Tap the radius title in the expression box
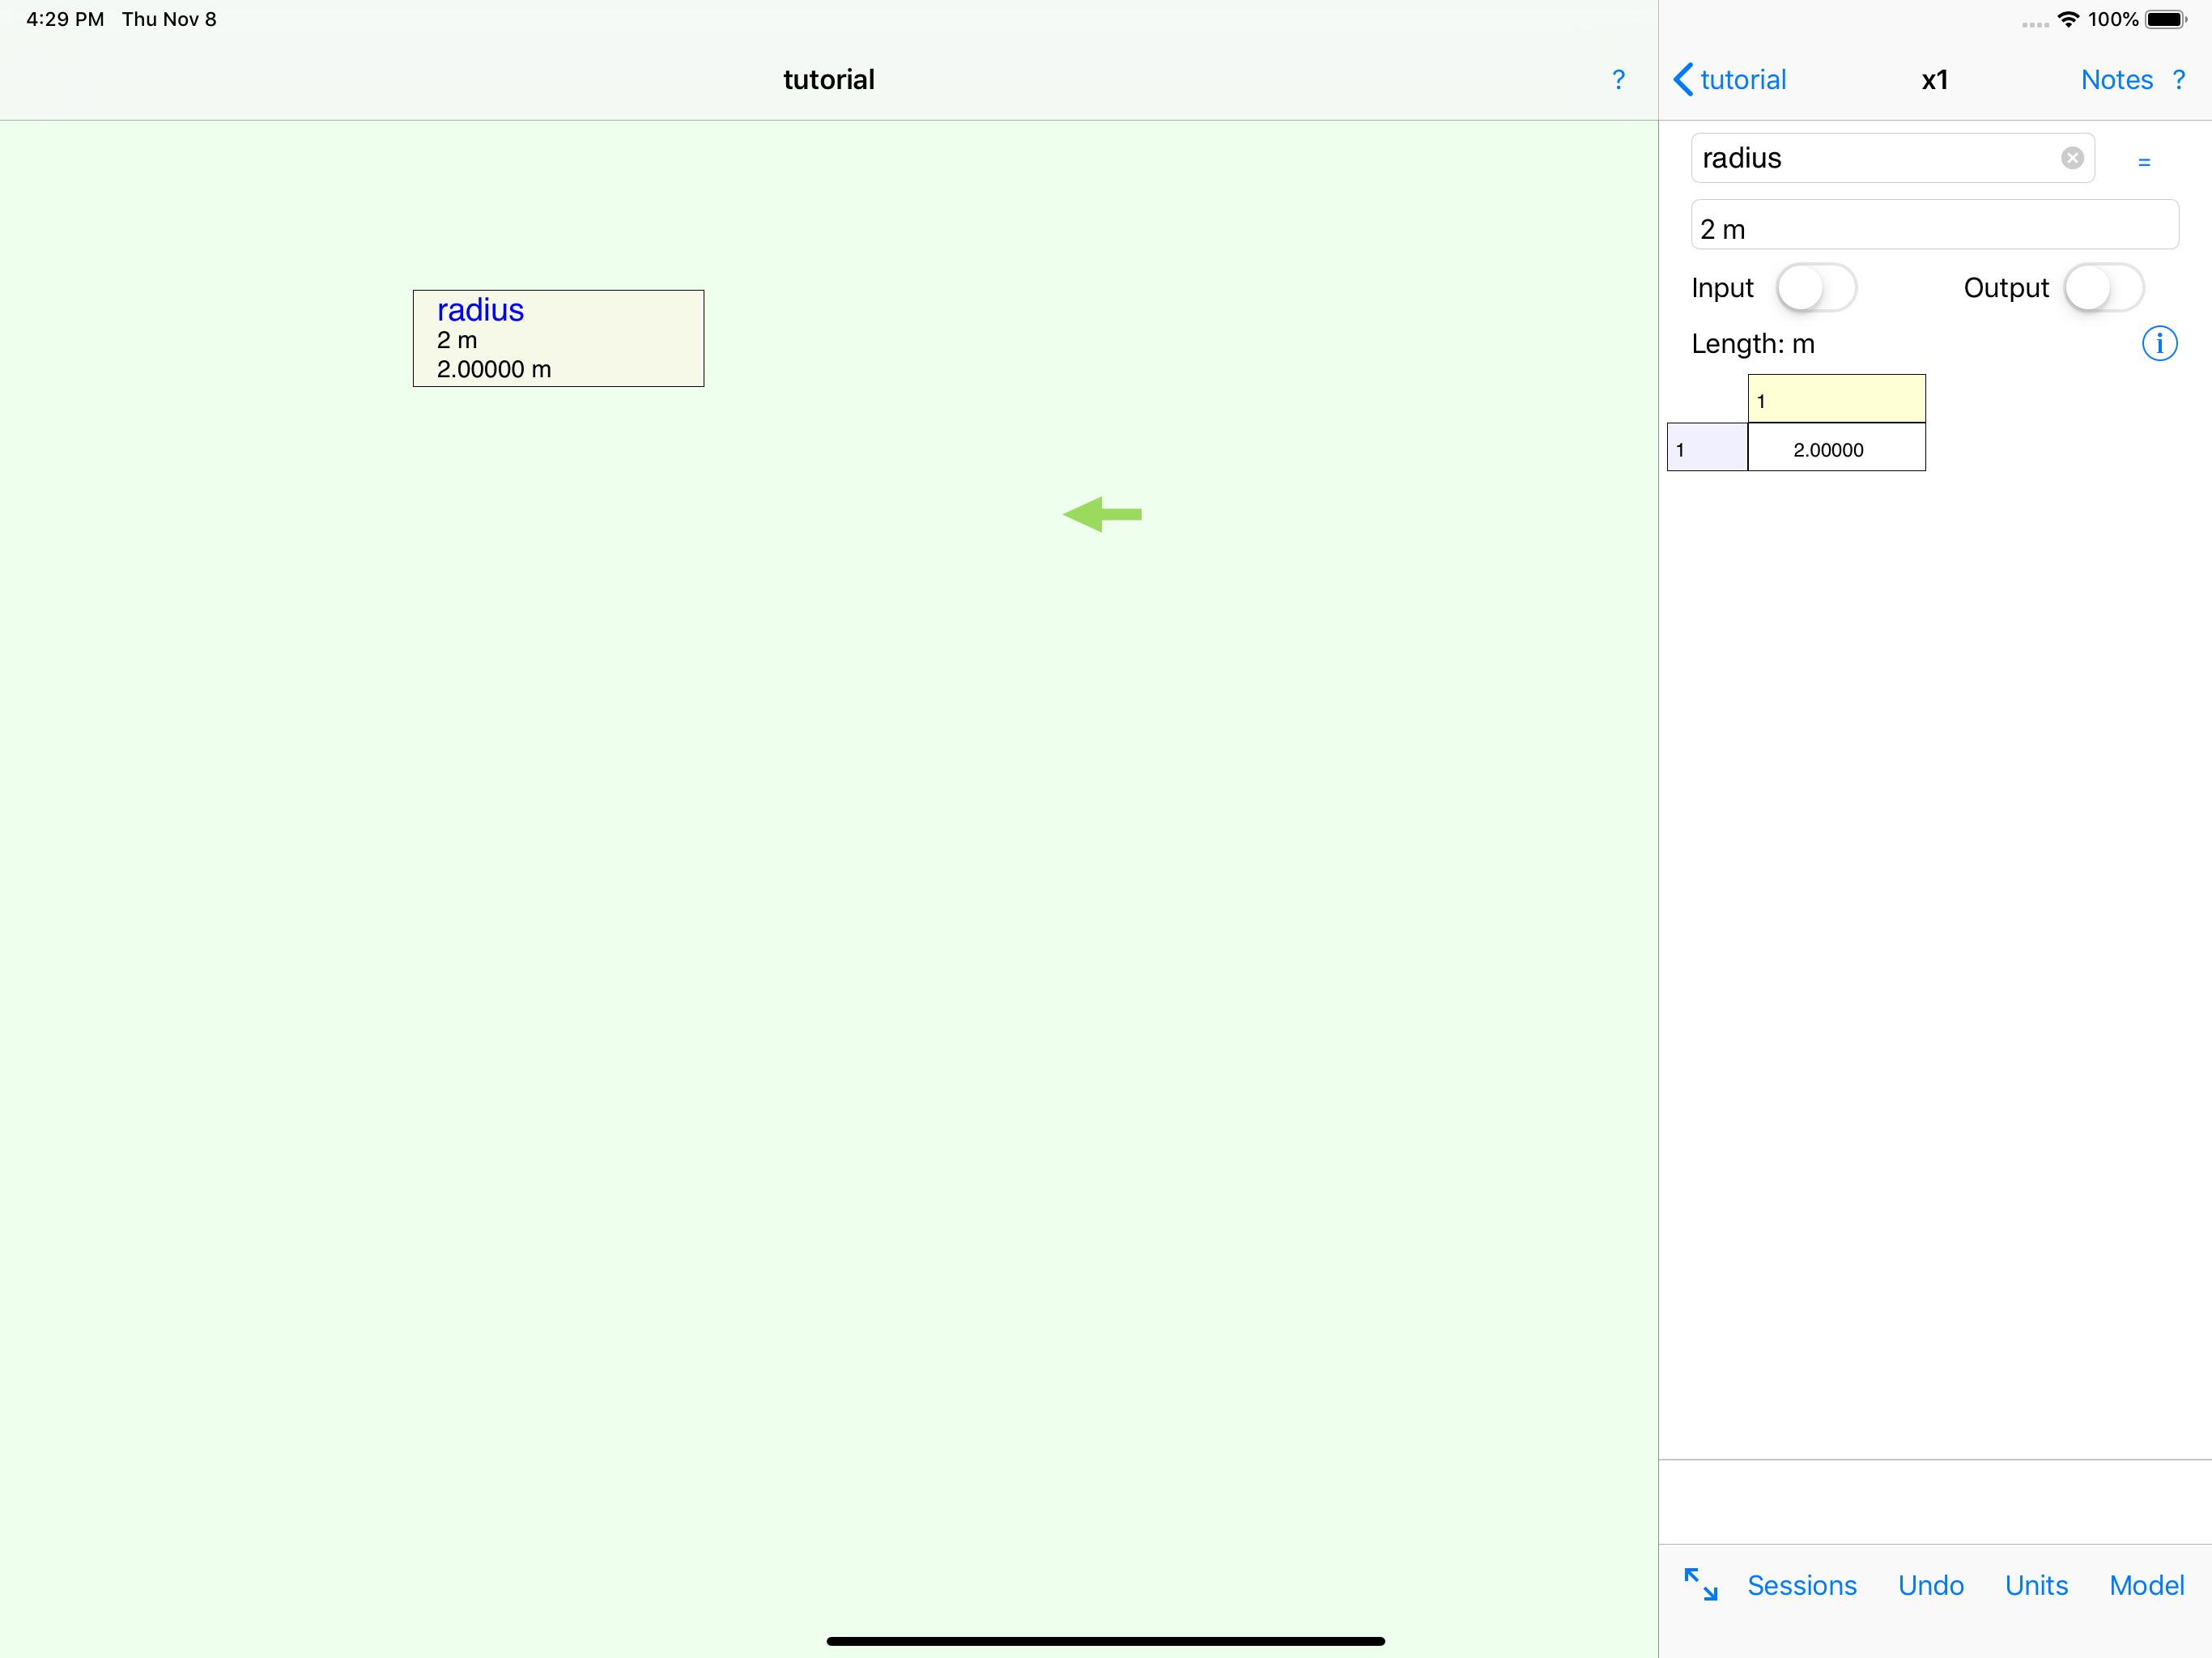Viewport: 2212px width, 1658px height. [480, 310]
